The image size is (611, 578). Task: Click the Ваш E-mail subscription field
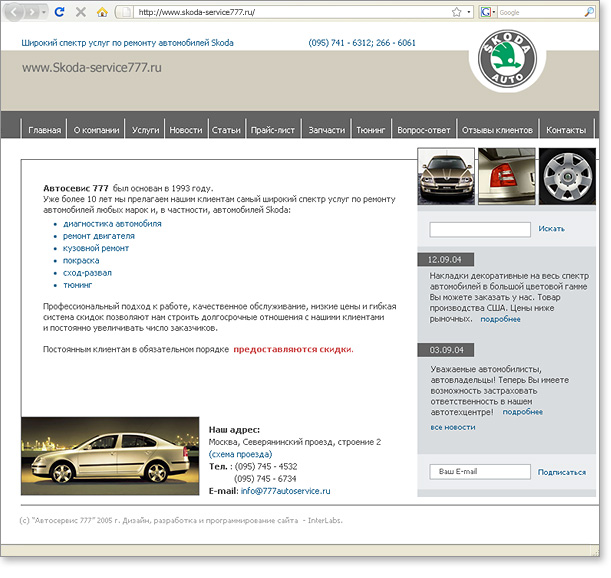click(480, 472)
